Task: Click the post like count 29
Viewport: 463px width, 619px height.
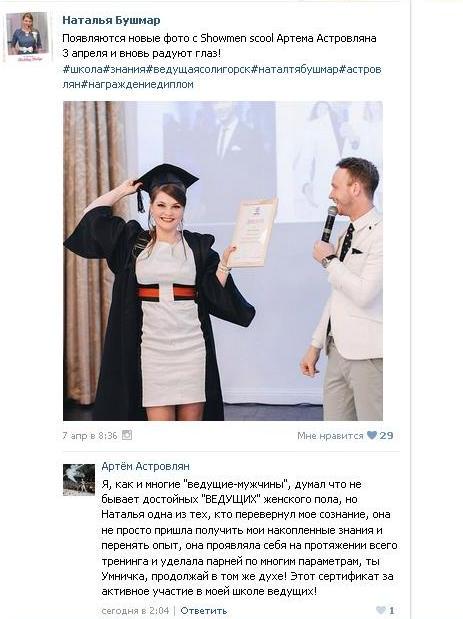Action: click(x=386, y=435)
